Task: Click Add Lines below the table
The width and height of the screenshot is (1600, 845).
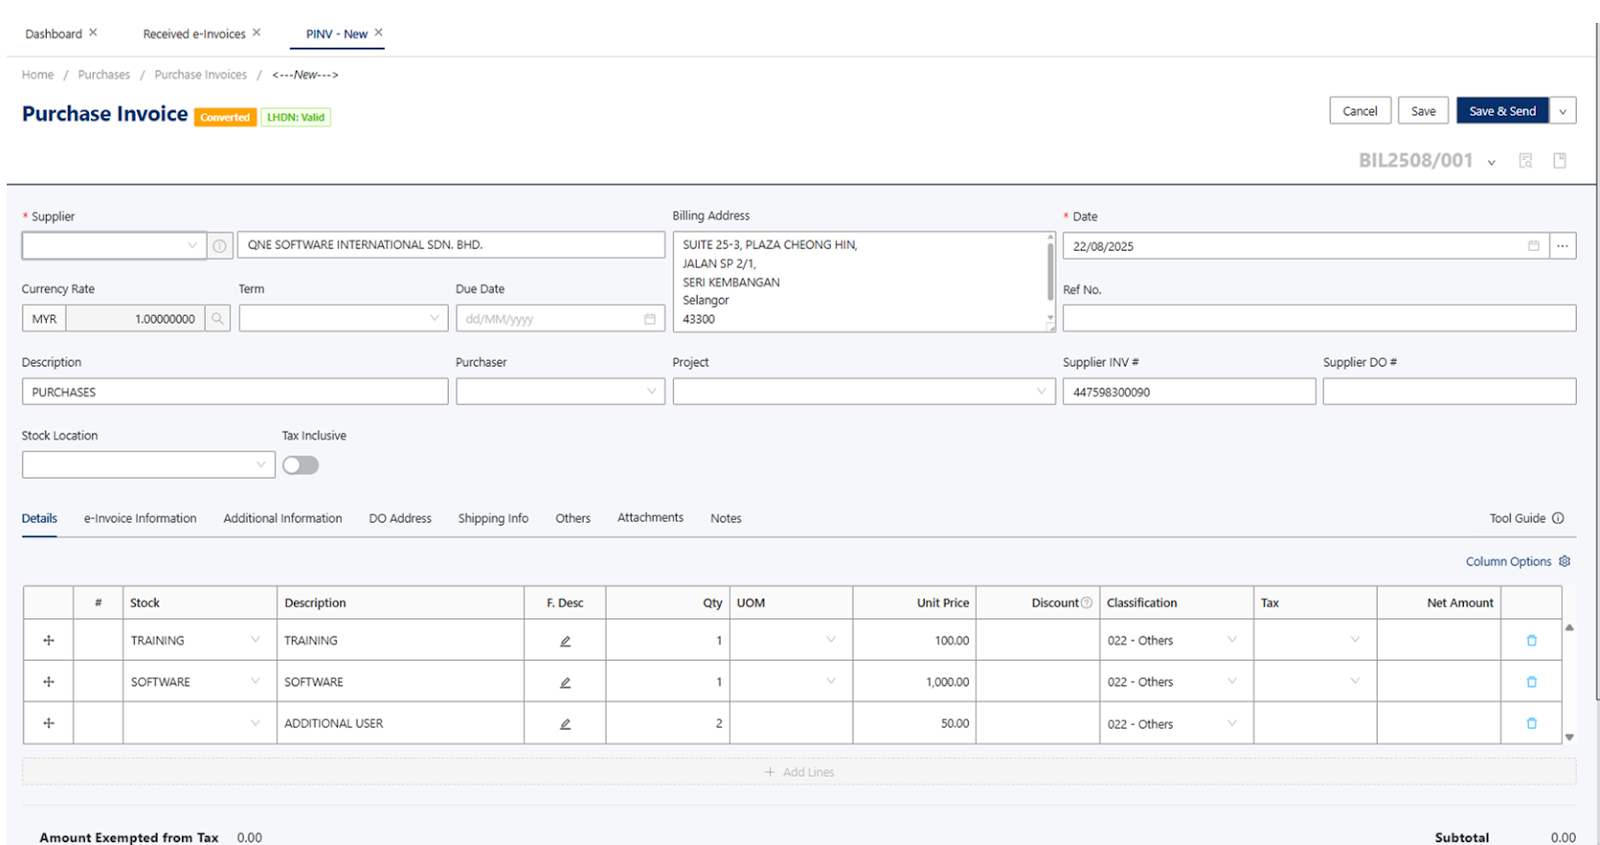Action: pos(799,772)
